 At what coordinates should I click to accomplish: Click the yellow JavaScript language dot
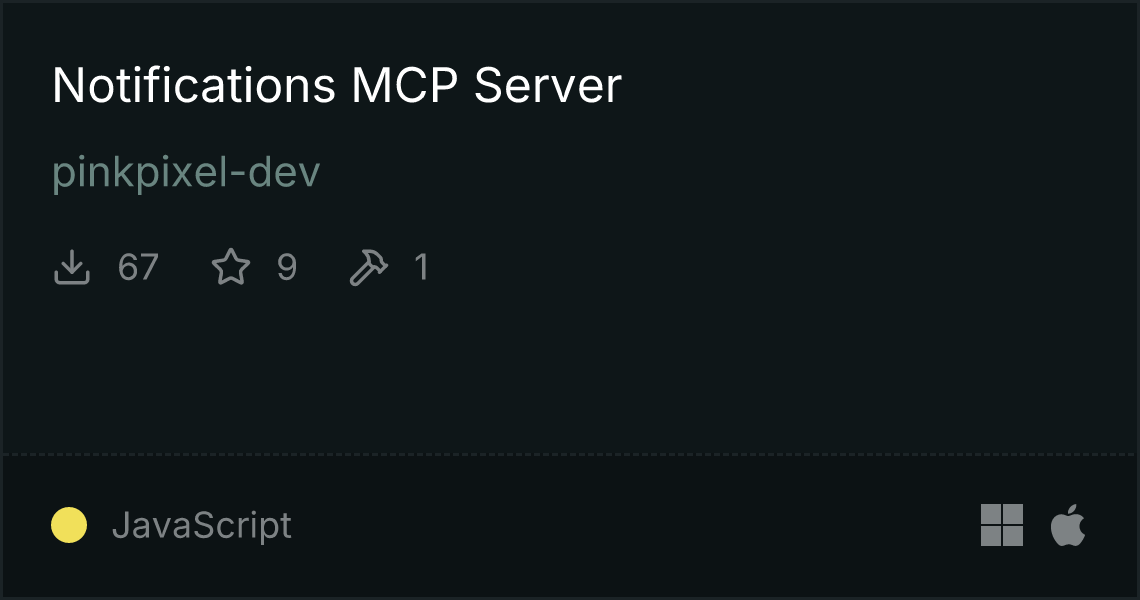69,525
